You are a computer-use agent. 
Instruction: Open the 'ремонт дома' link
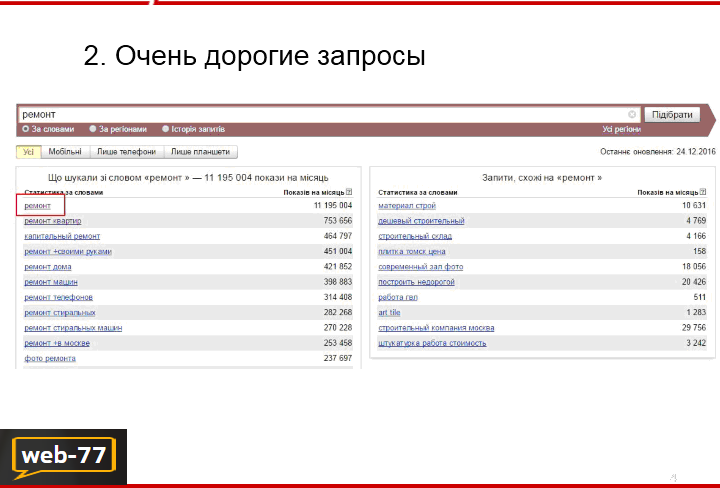[x=48, y=267]
